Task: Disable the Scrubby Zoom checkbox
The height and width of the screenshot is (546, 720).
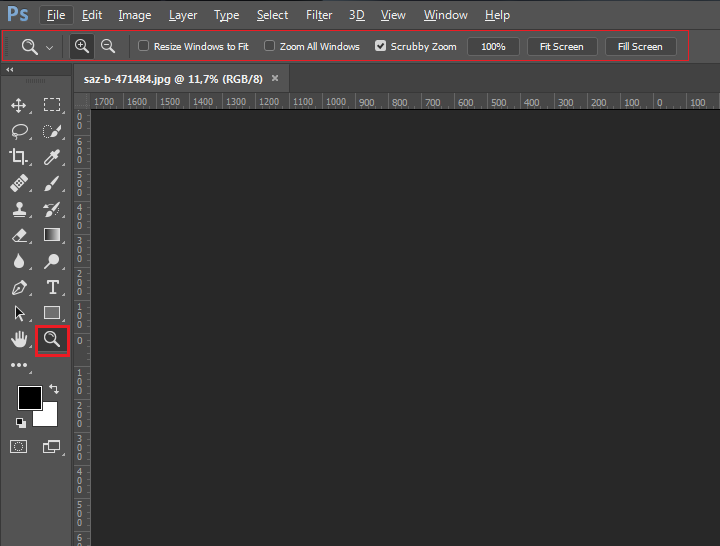Action: (x=381, y=46)
